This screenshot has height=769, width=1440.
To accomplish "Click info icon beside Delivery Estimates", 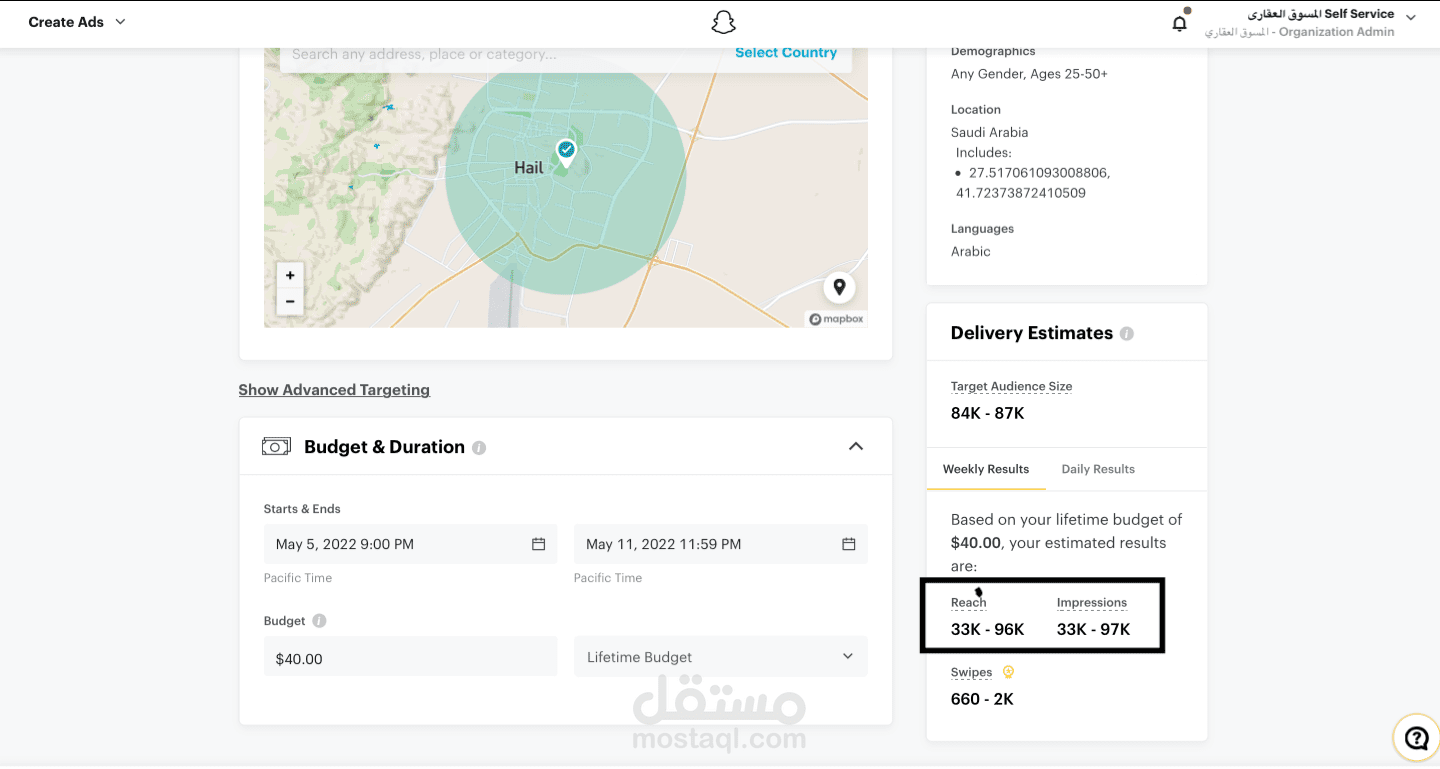I will (x=1127, y=334).
